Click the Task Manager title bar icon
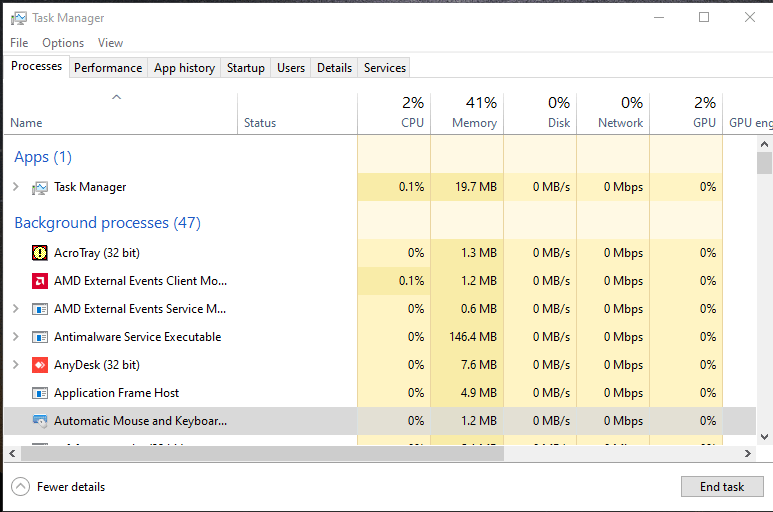773x512 pixels. click(x=19, y=18)
